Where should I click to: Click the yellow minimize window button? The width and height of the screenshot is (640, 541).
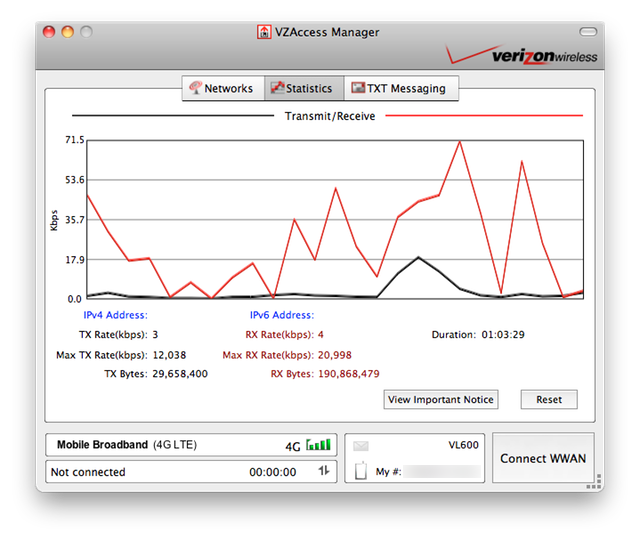[x=68, y=32]
